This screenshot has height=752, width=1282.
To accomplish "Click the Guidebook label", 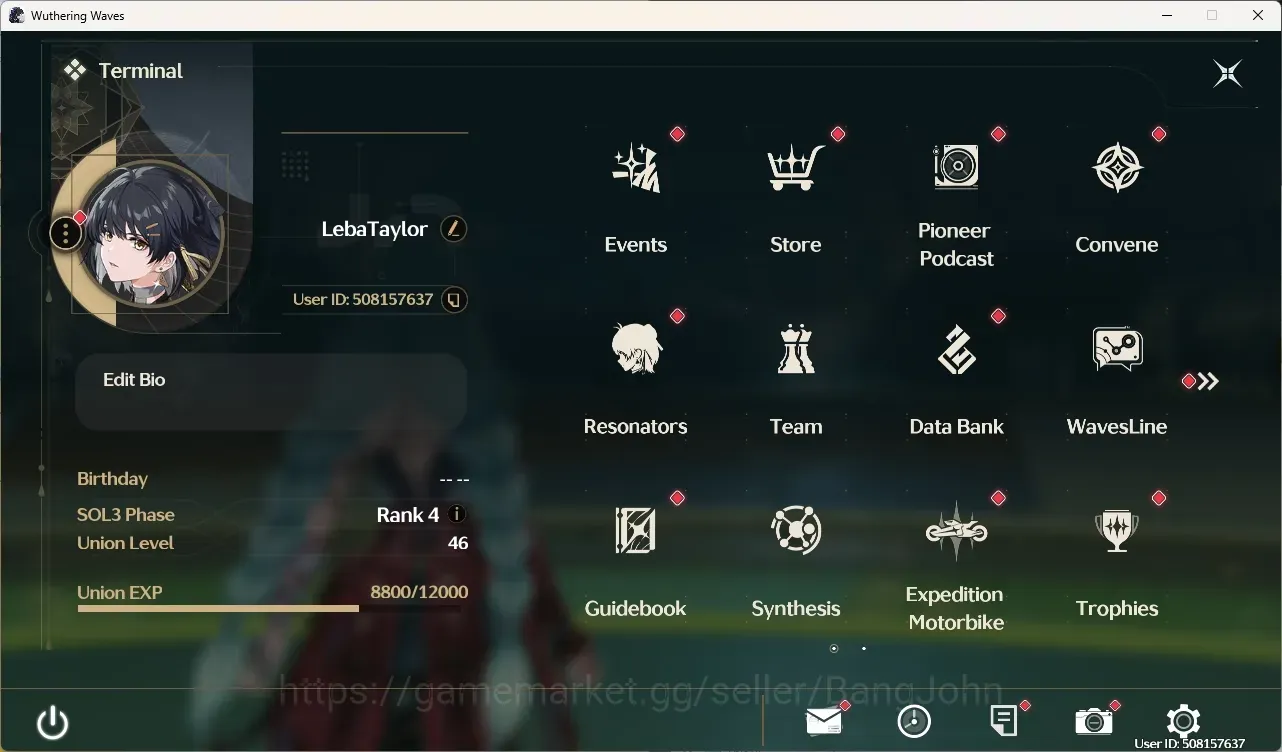I will (636, 608).
